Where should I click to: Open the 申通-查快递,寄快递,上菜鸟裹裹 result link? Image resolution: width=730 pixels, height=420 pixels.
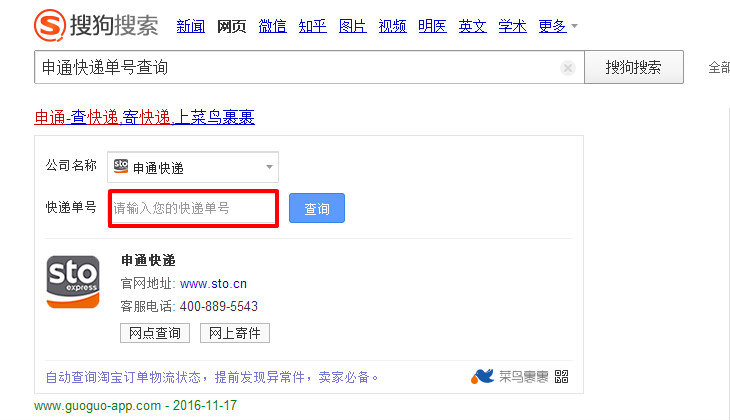(145, 117)
